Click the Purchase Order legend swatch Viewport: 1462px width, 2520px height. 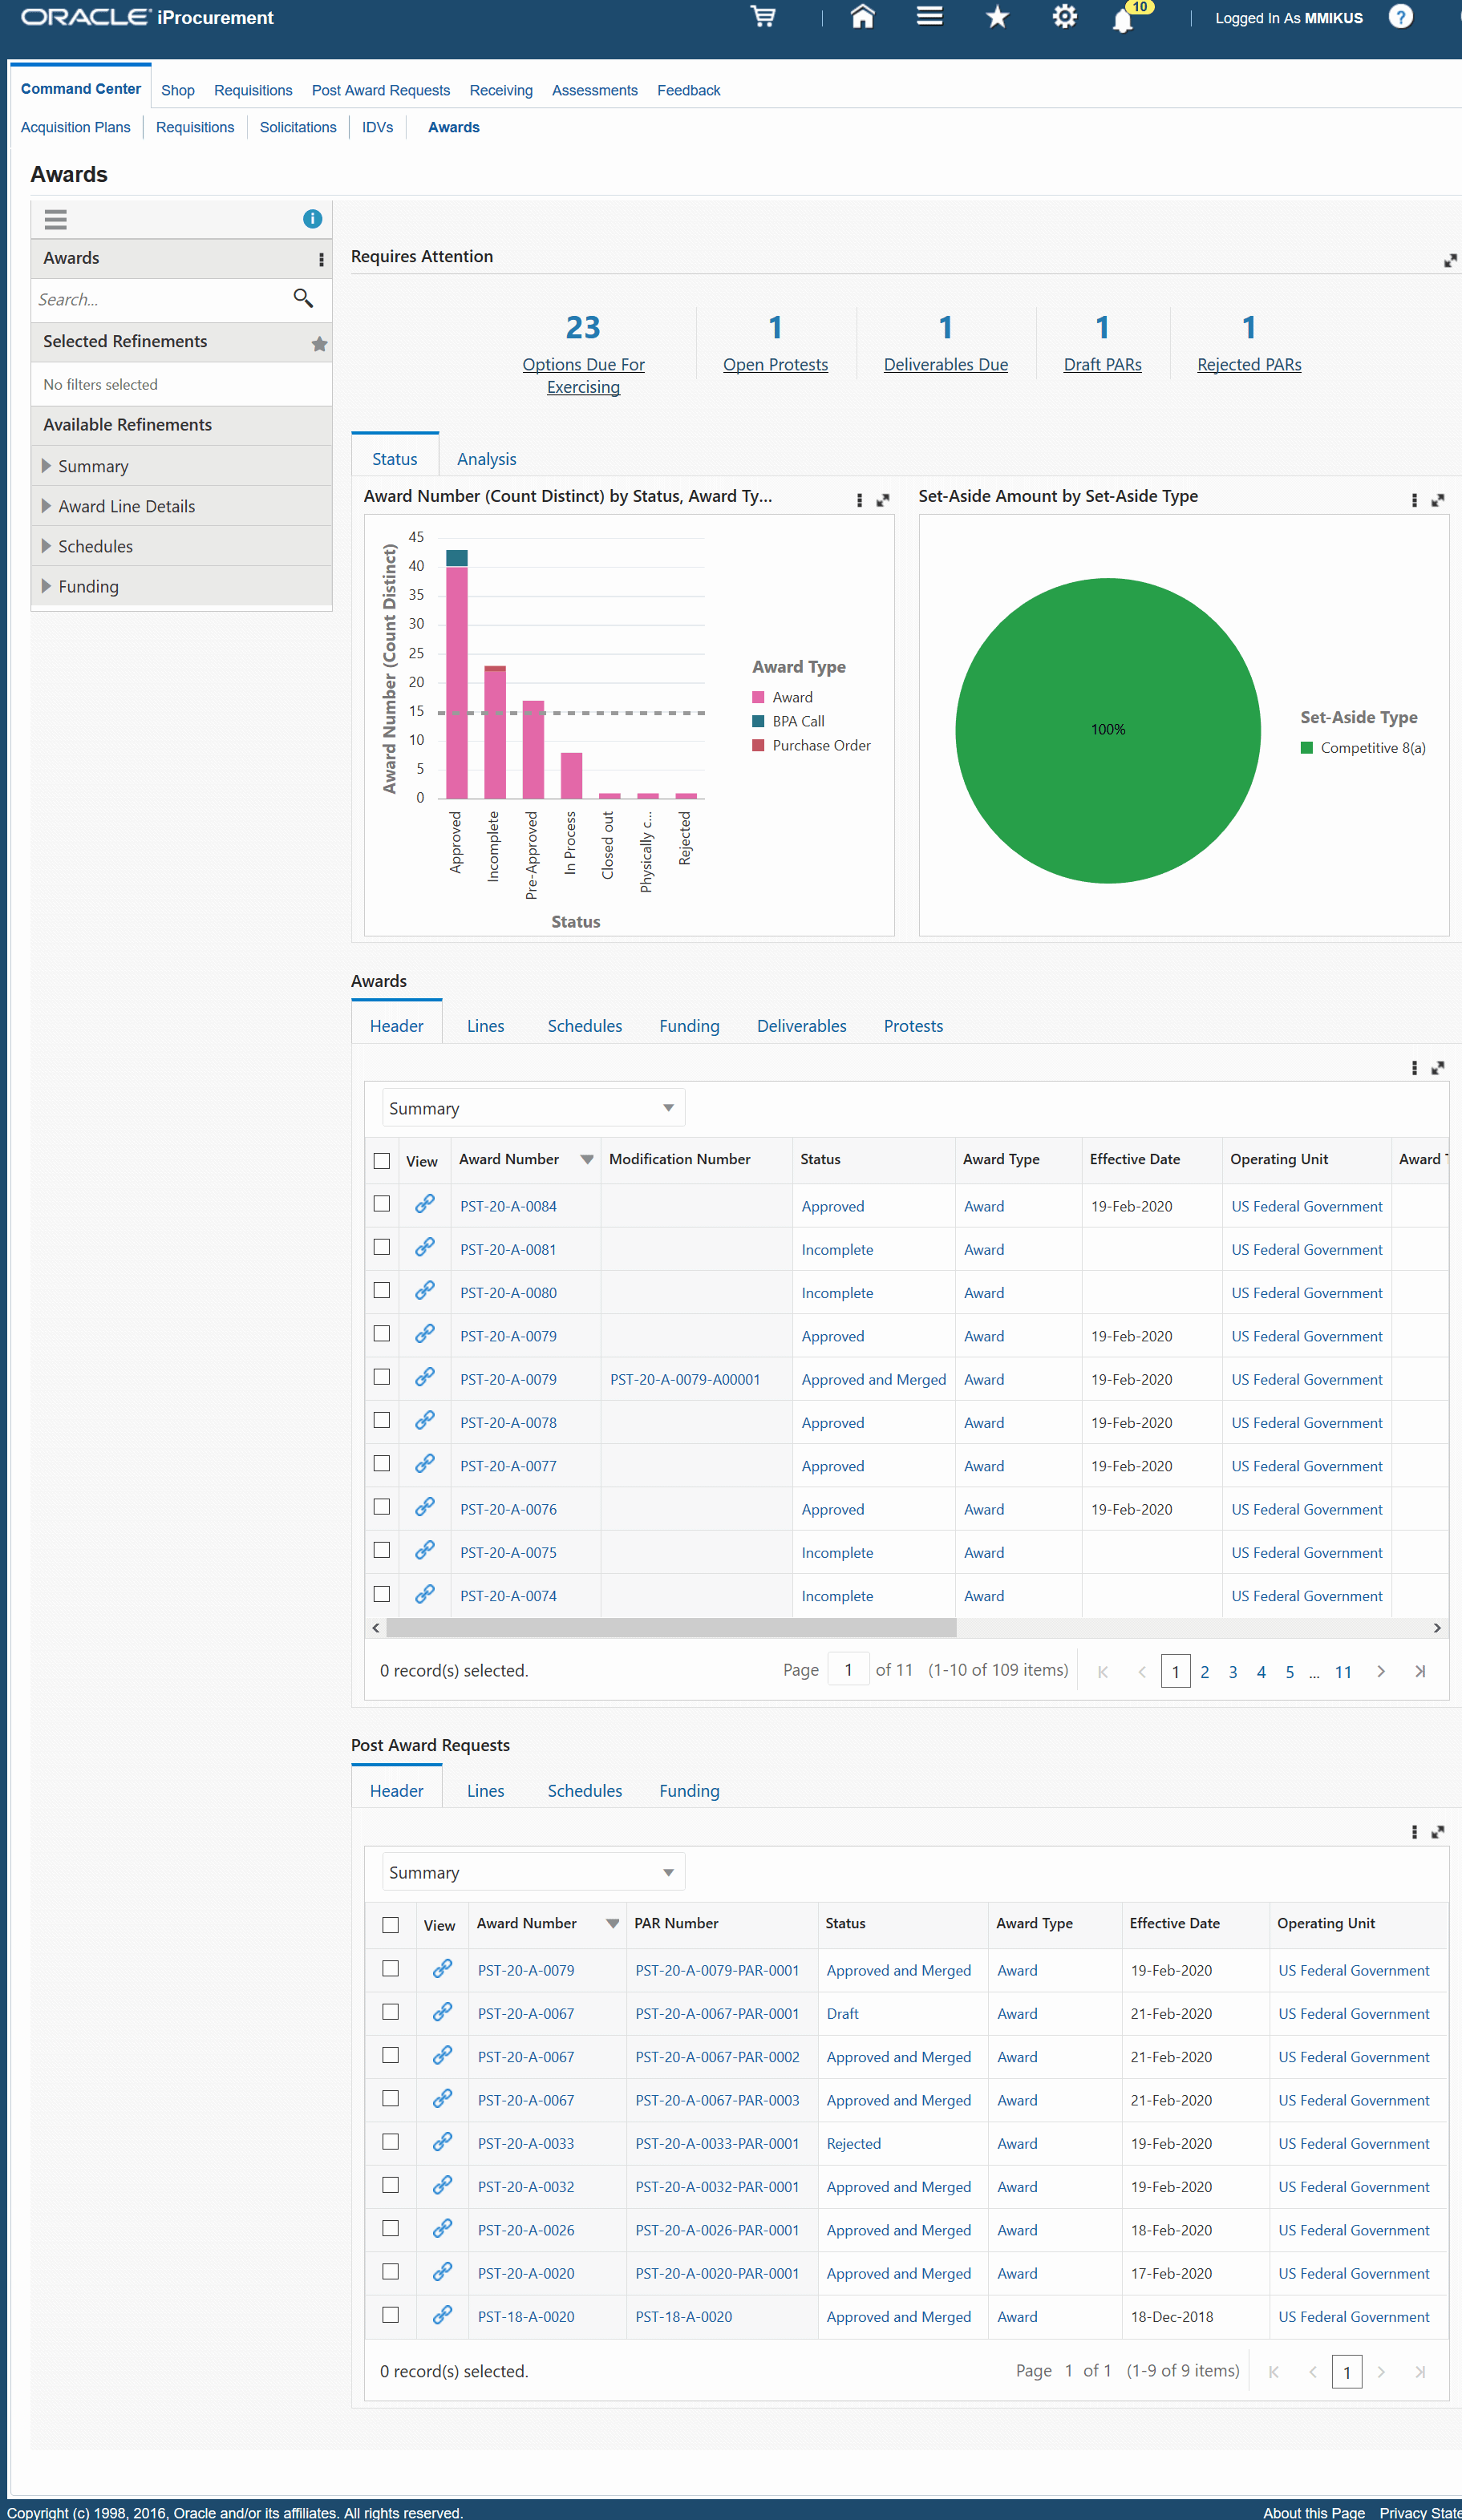coord(758,745)
